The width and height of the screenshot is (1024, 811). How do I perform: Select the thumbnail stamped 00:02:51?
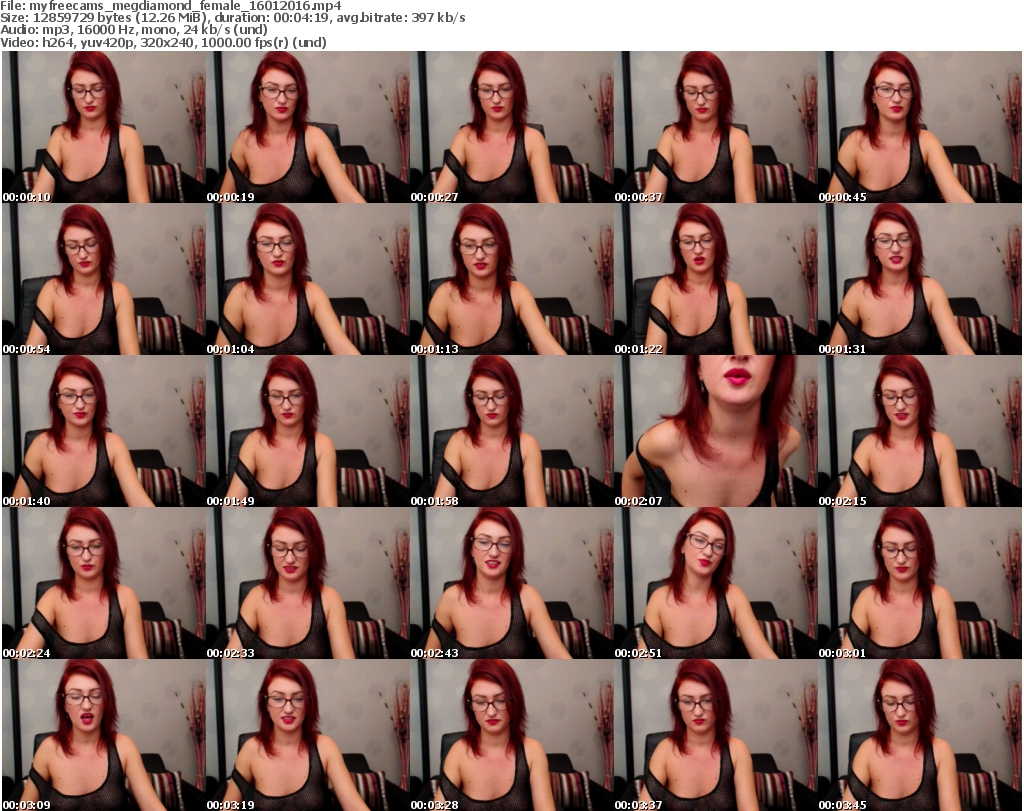point(716,583)
